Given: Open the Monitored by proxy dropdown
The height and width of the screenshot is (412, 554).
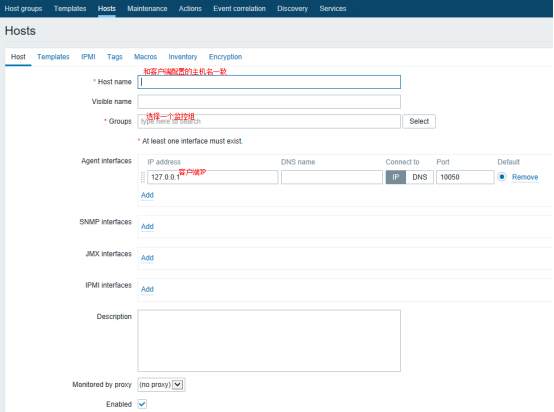Looking at the screenshot, I should 161,384.
